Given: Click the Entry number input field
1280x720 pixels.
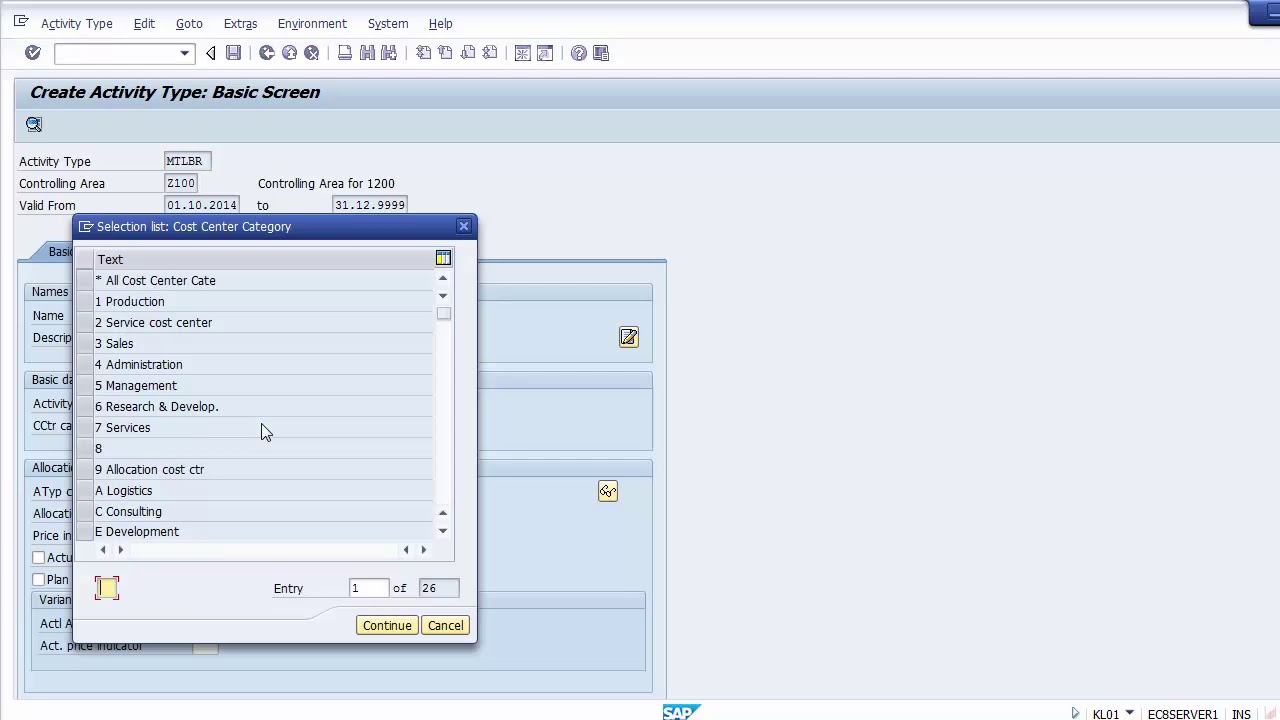Looking at the screenshot, I should (x=369, y=588).
